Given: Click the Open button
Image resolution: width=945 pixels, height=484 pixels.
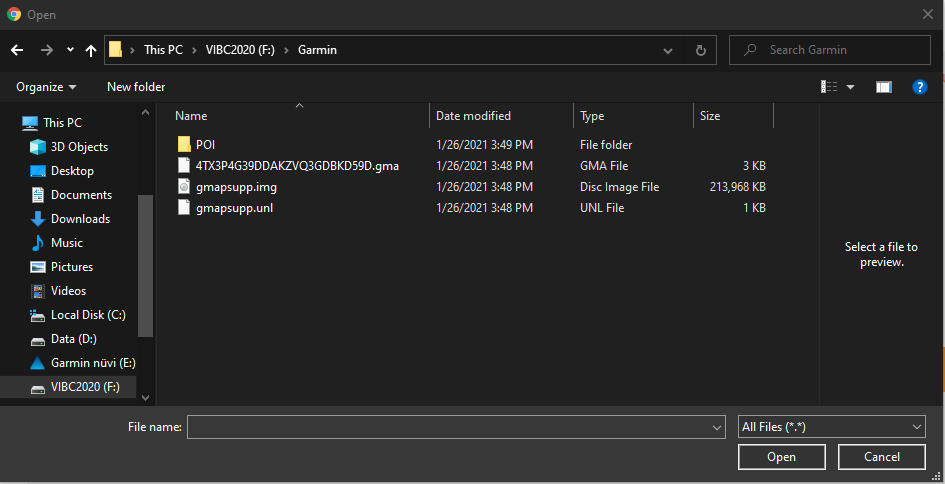Looking at the screenshot, I should [782, 457].
